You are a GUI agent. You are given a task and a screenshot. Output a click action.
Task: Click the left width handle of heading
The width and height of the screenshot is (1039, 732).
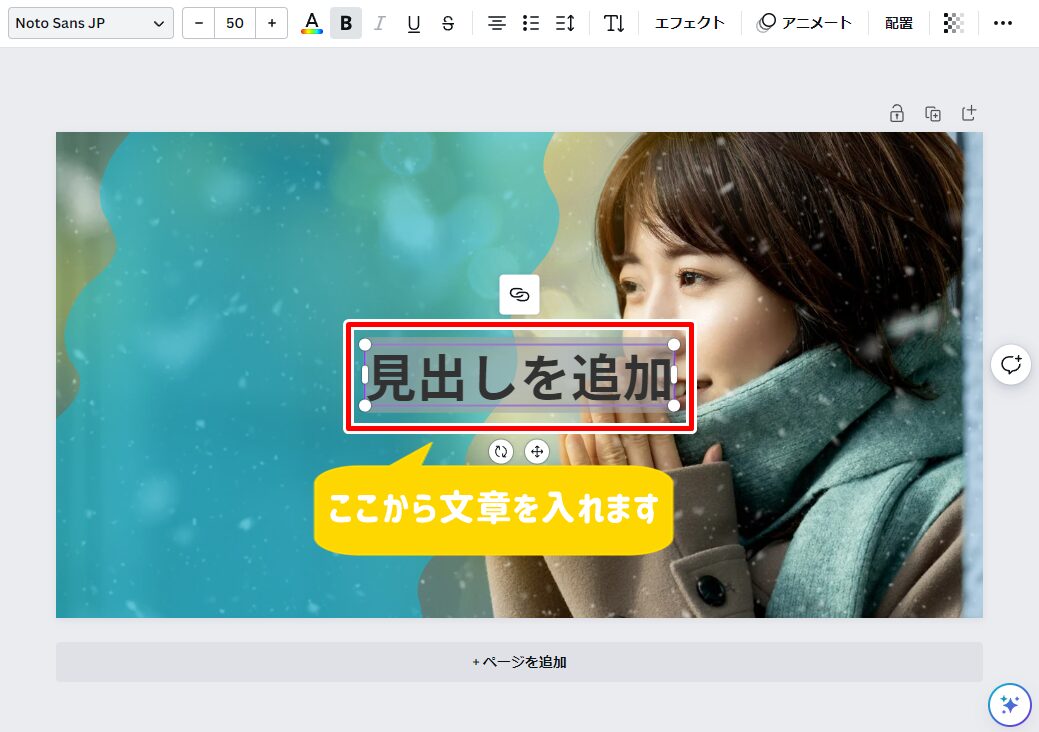coord(364,375)
